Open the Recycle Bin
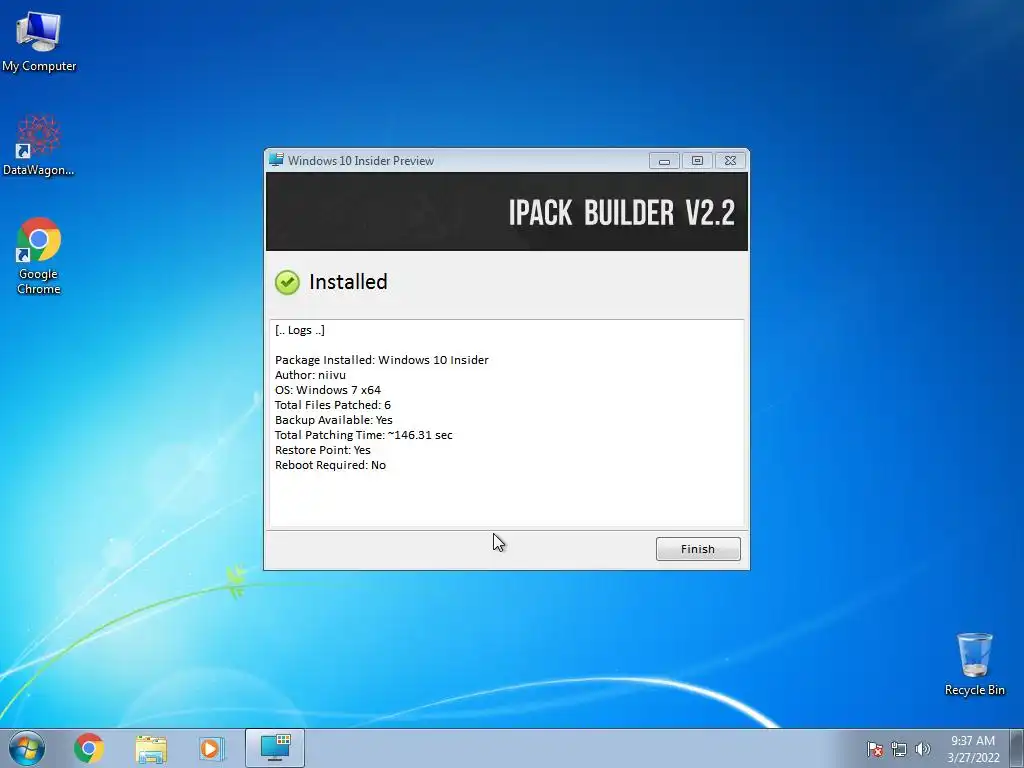 point(974,664)
